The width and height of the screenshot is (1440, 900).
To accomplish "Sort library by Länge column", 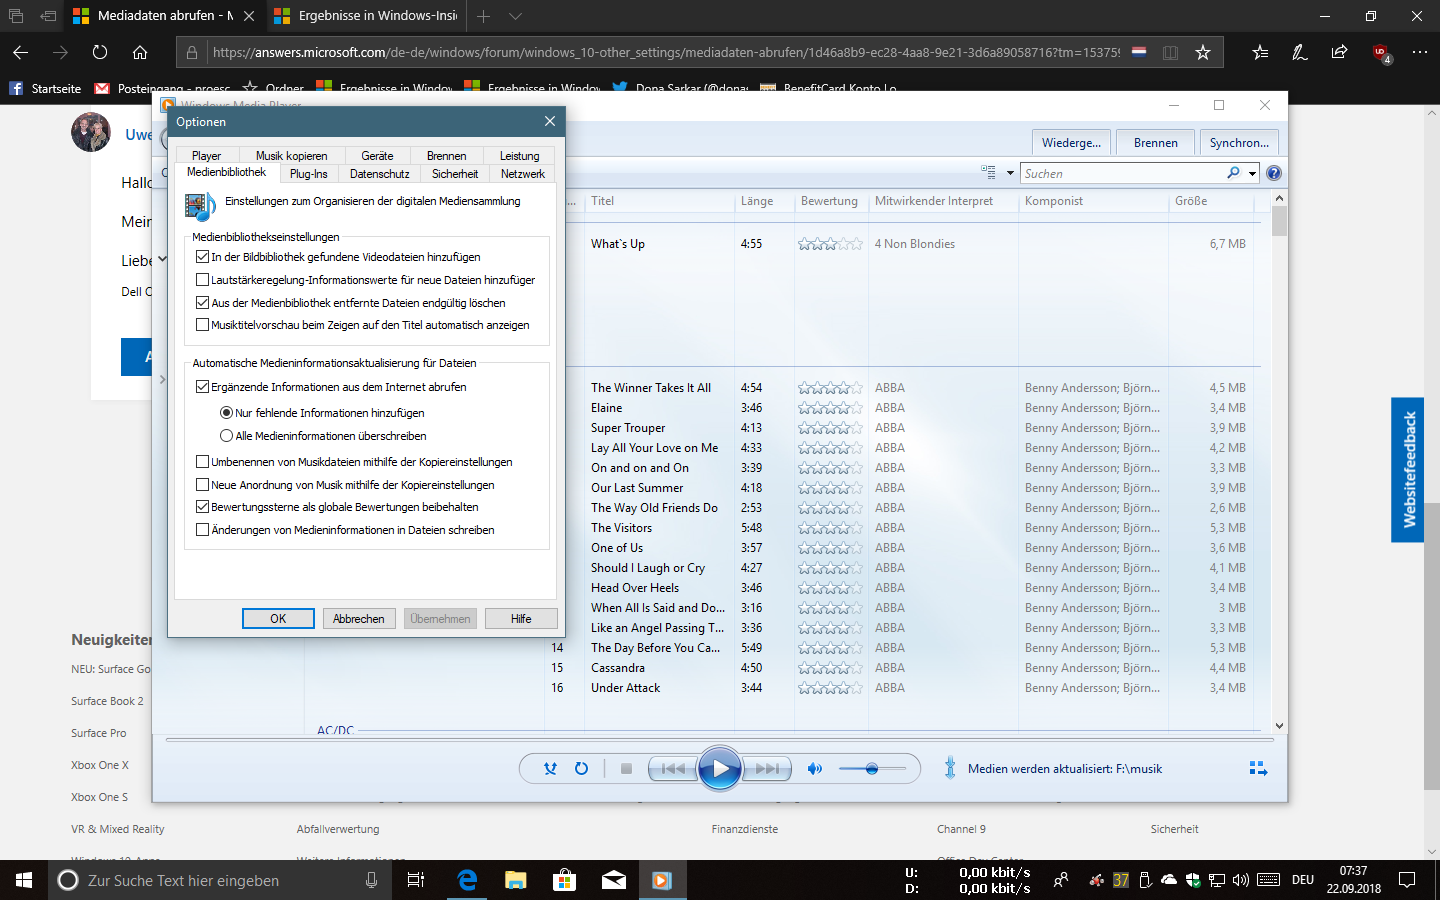I will pos(757,201).
